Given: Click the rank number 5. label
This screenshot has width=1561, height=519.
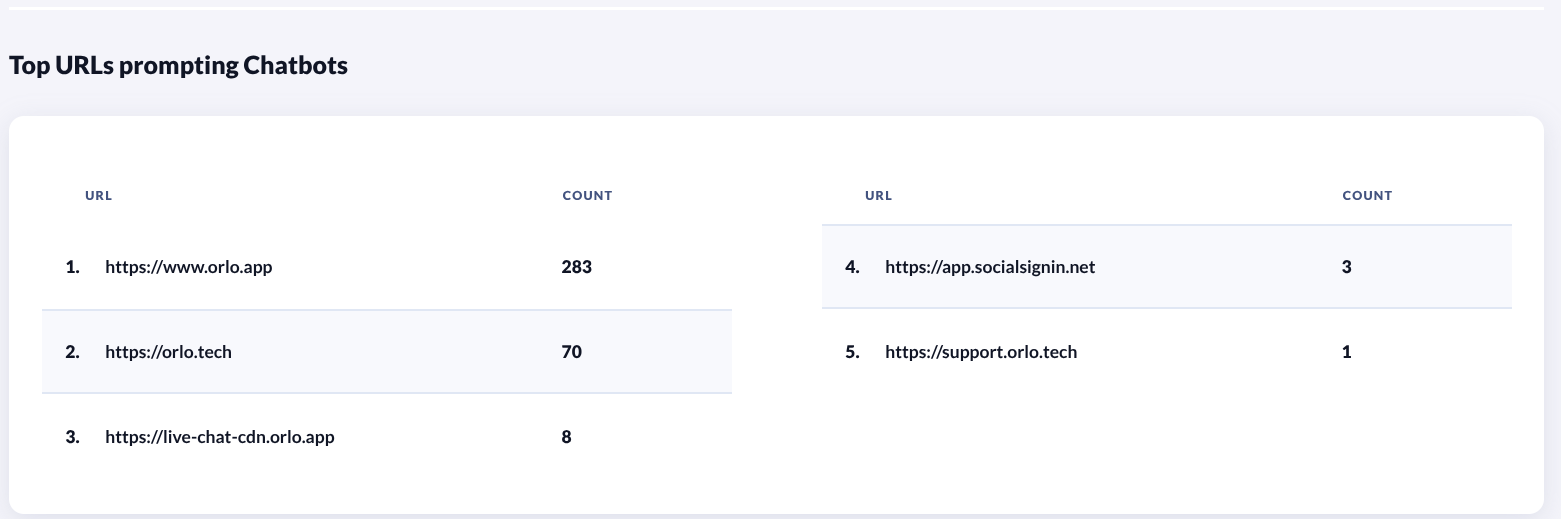Looking at the screenshot, I should (x=852, y=352).
